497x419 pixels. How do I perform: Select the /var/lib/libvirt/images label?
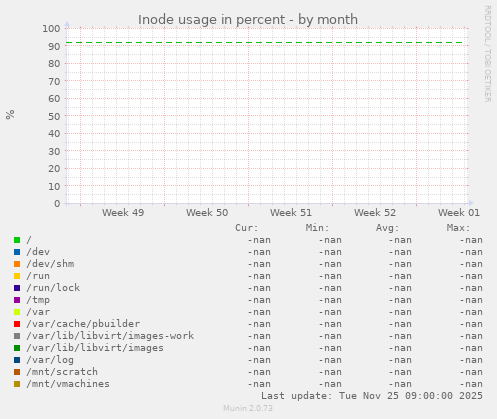[95, 348]
